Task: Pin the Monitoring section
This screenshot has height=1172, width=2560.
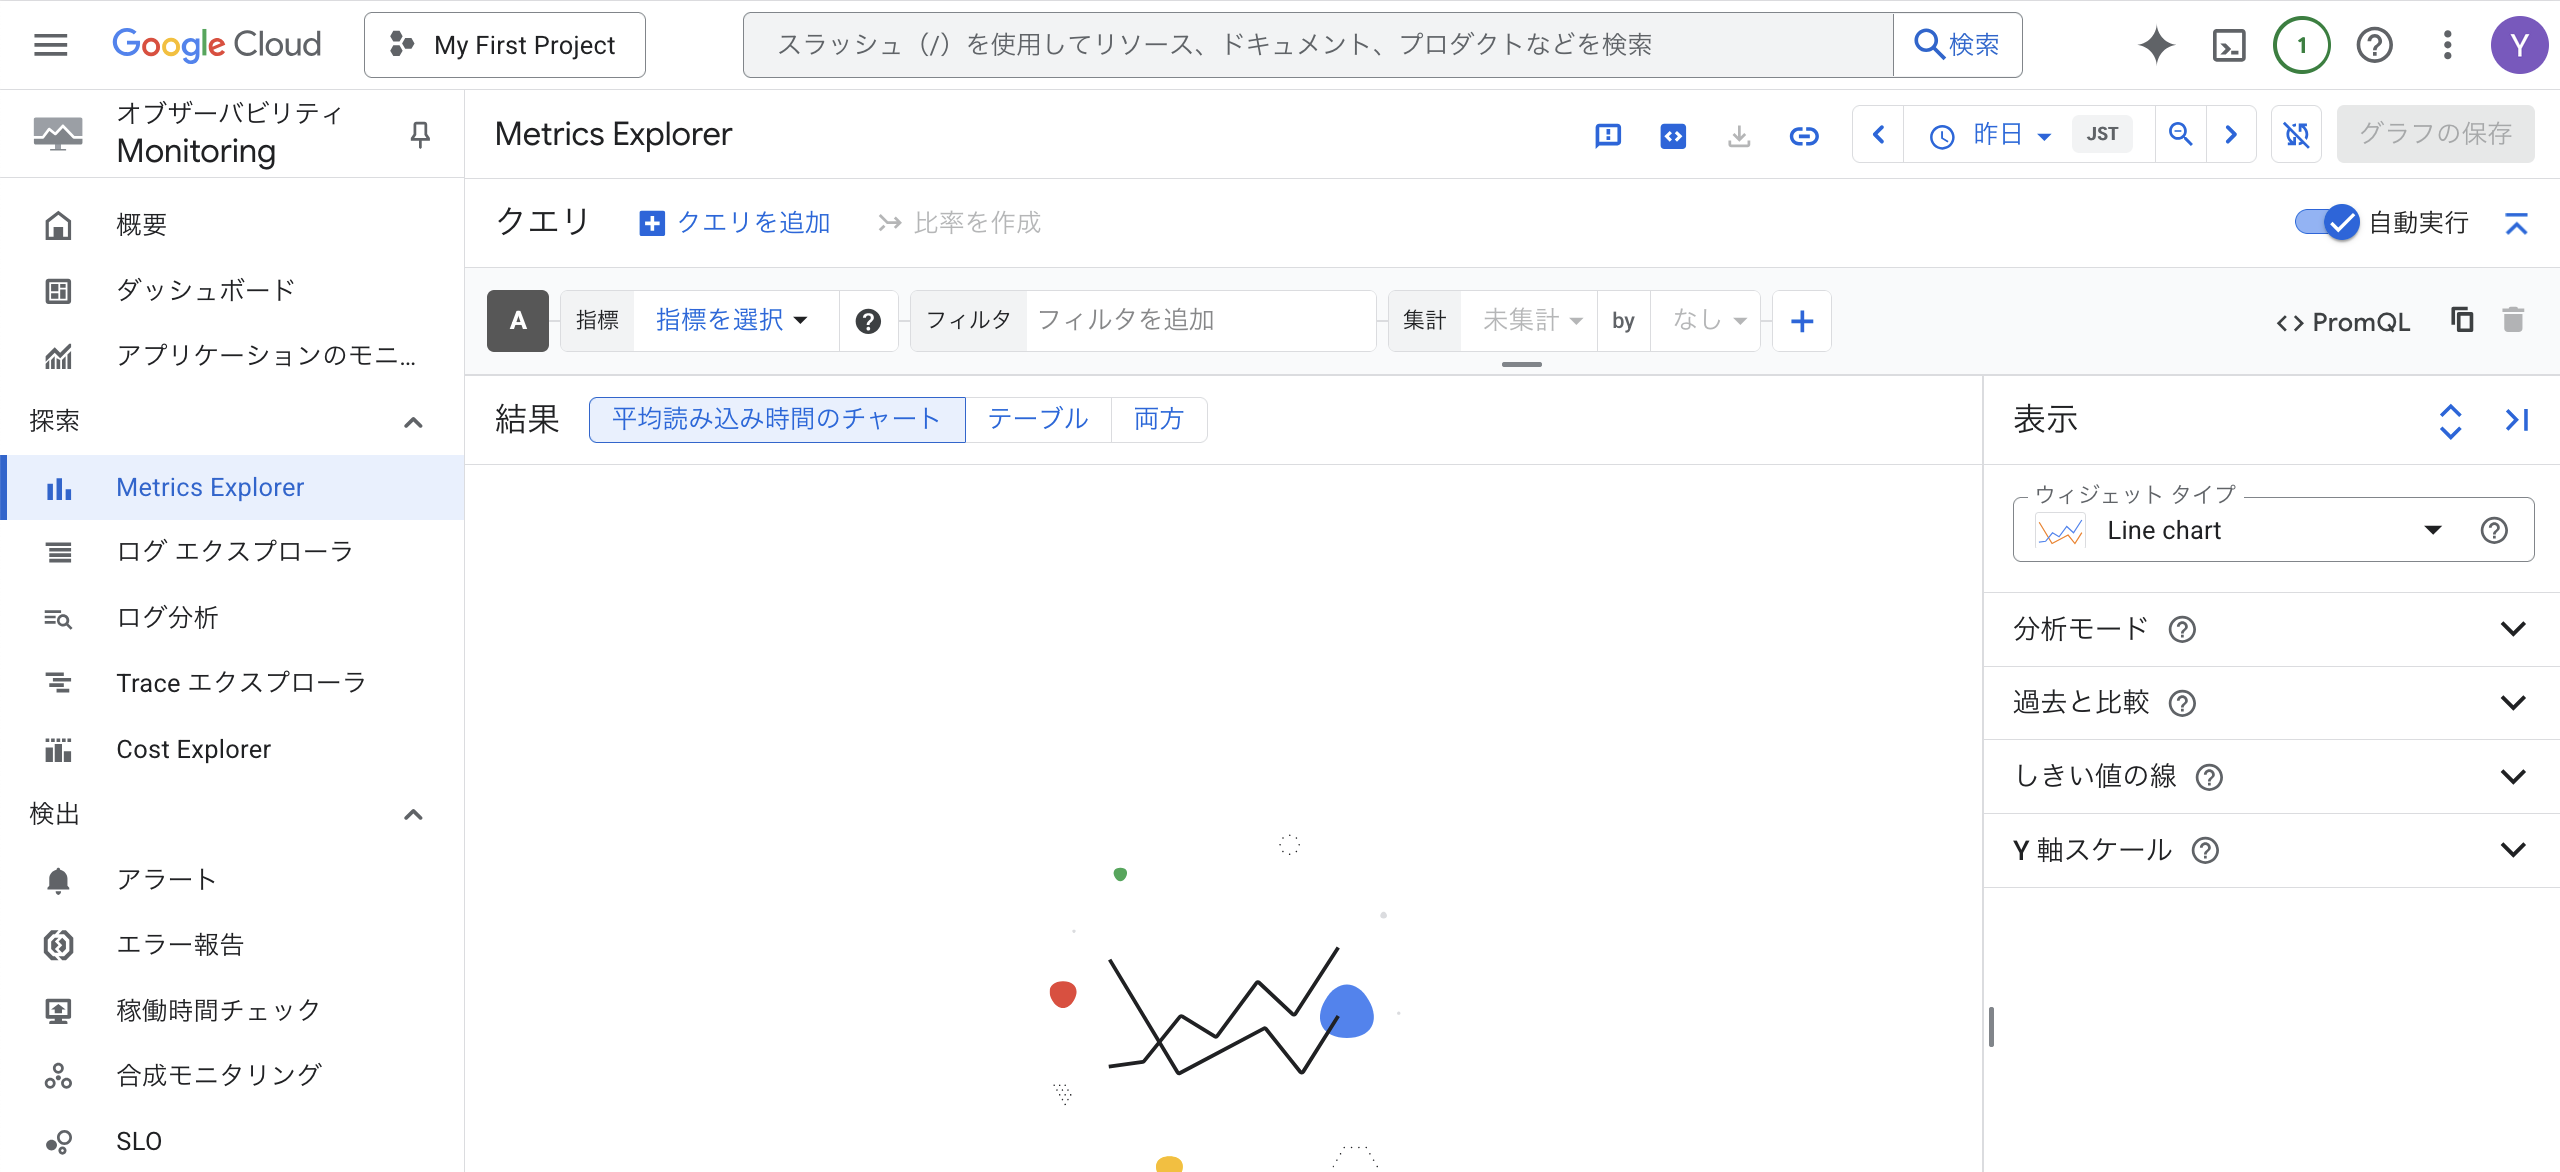Action: [x=420, y=133]
